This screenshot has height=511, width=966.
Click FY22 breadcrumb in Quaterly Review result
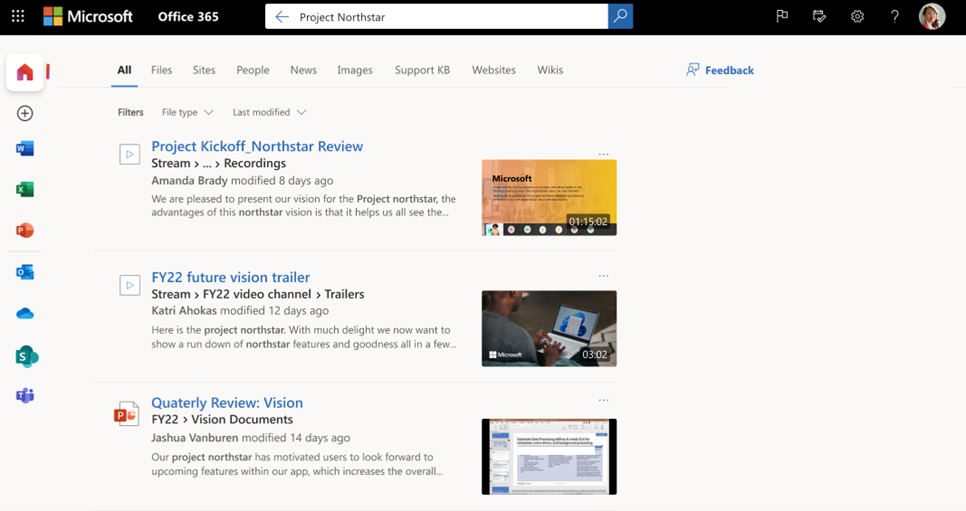164,419
